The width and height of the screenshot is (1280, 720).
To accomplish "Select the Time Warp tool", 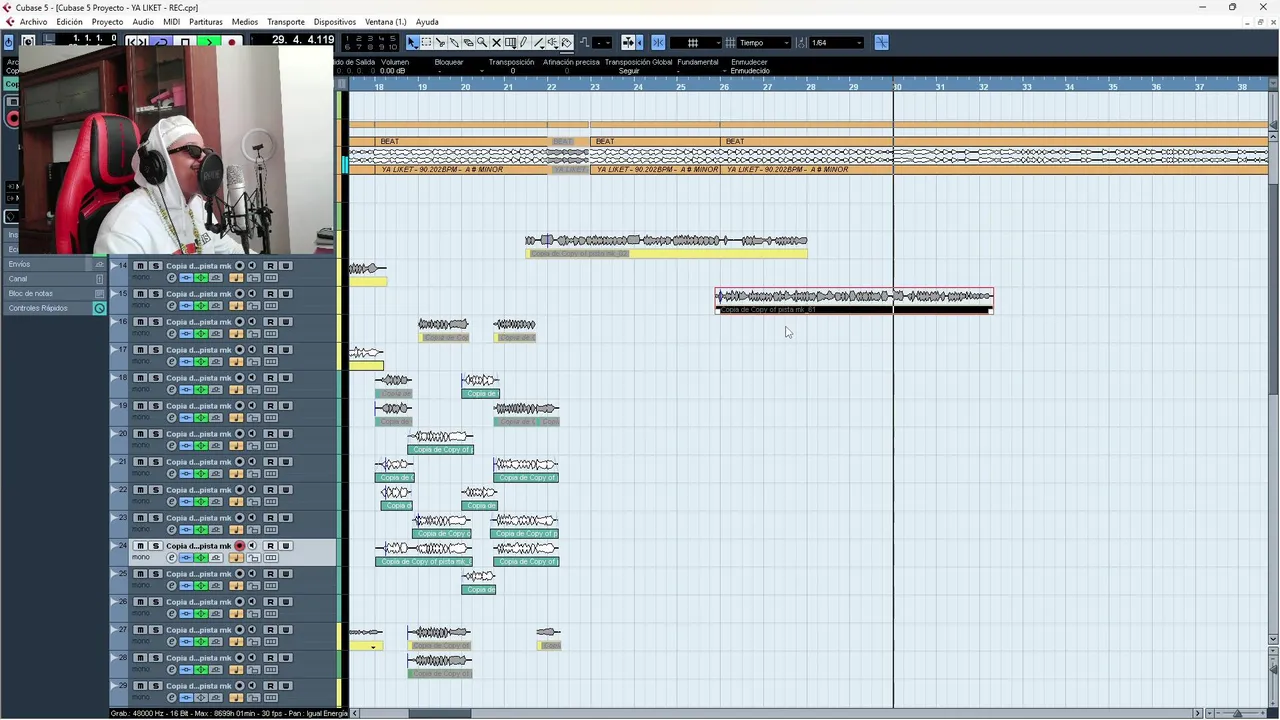I will (x=510, y=42).
